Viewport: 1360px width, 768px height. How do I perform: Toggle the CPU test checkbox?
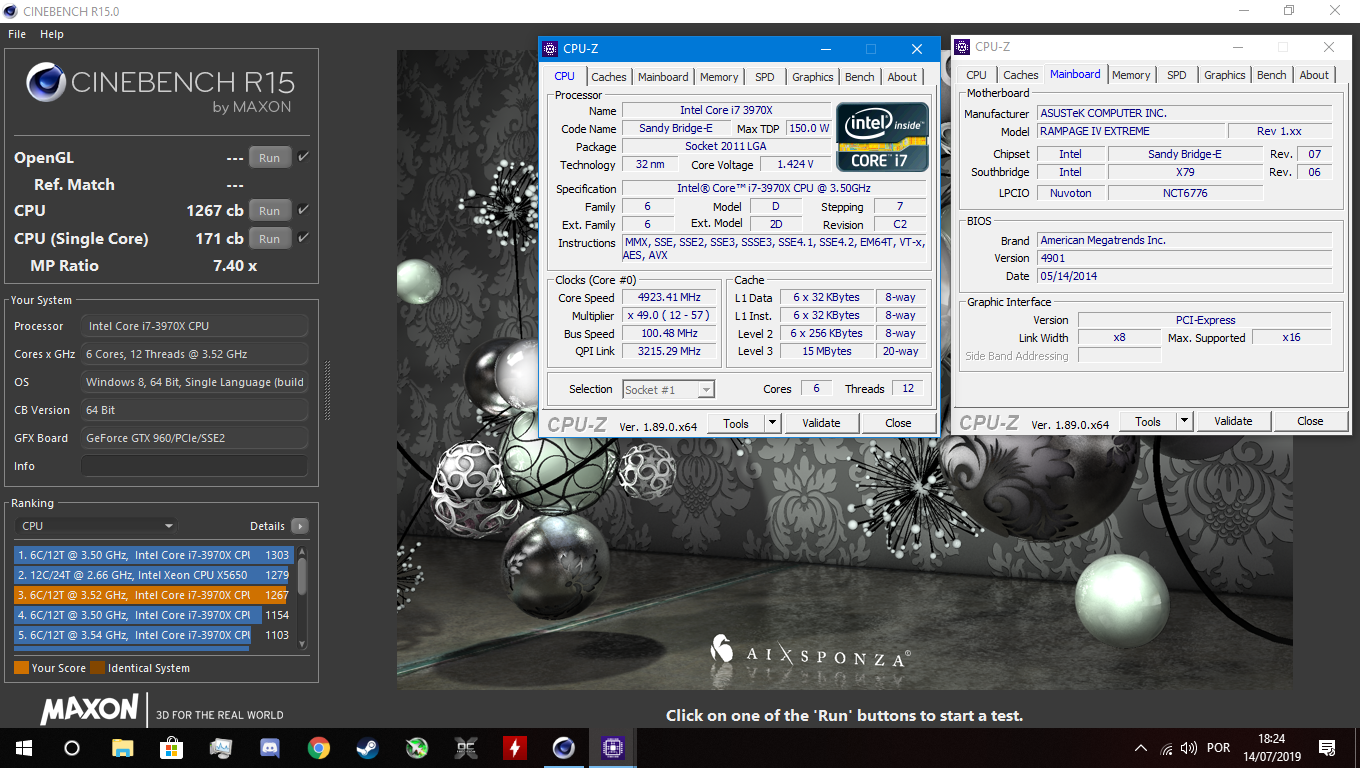click(303, 209)
